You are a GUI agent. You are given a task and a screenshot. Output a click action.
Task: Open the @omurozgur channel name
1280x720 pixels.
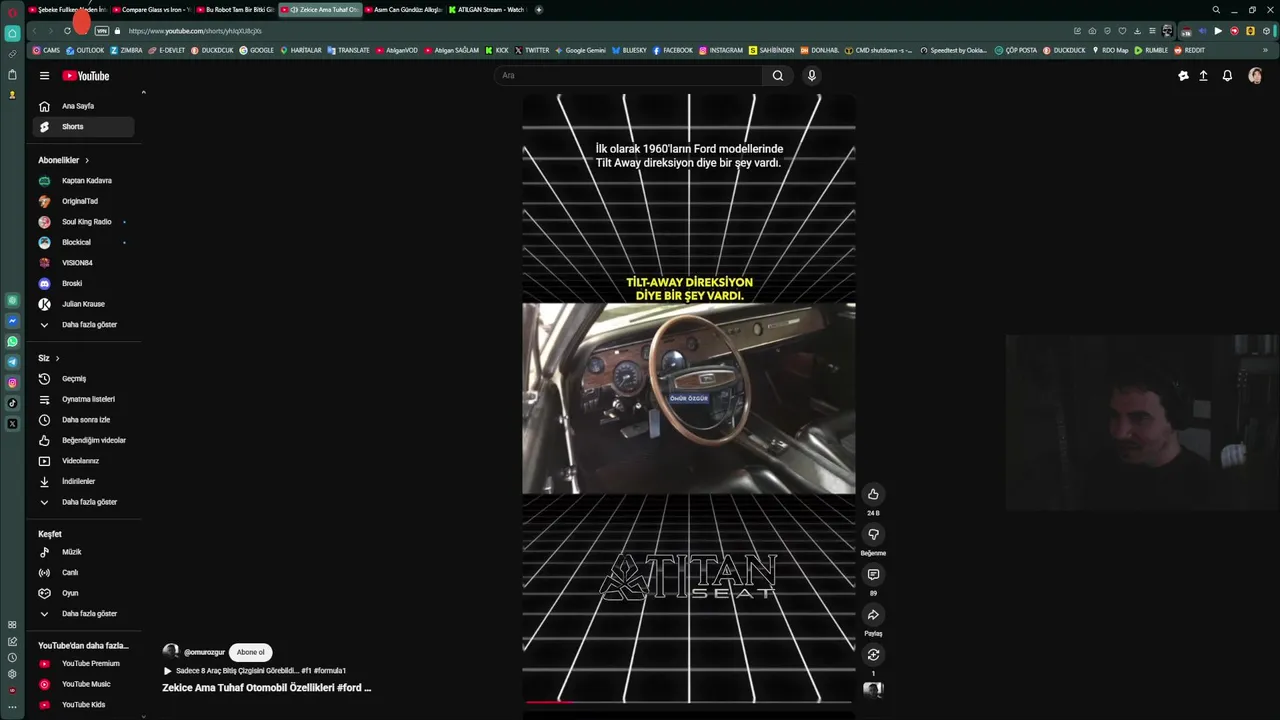pyautogui.click(x=204, y=652)
